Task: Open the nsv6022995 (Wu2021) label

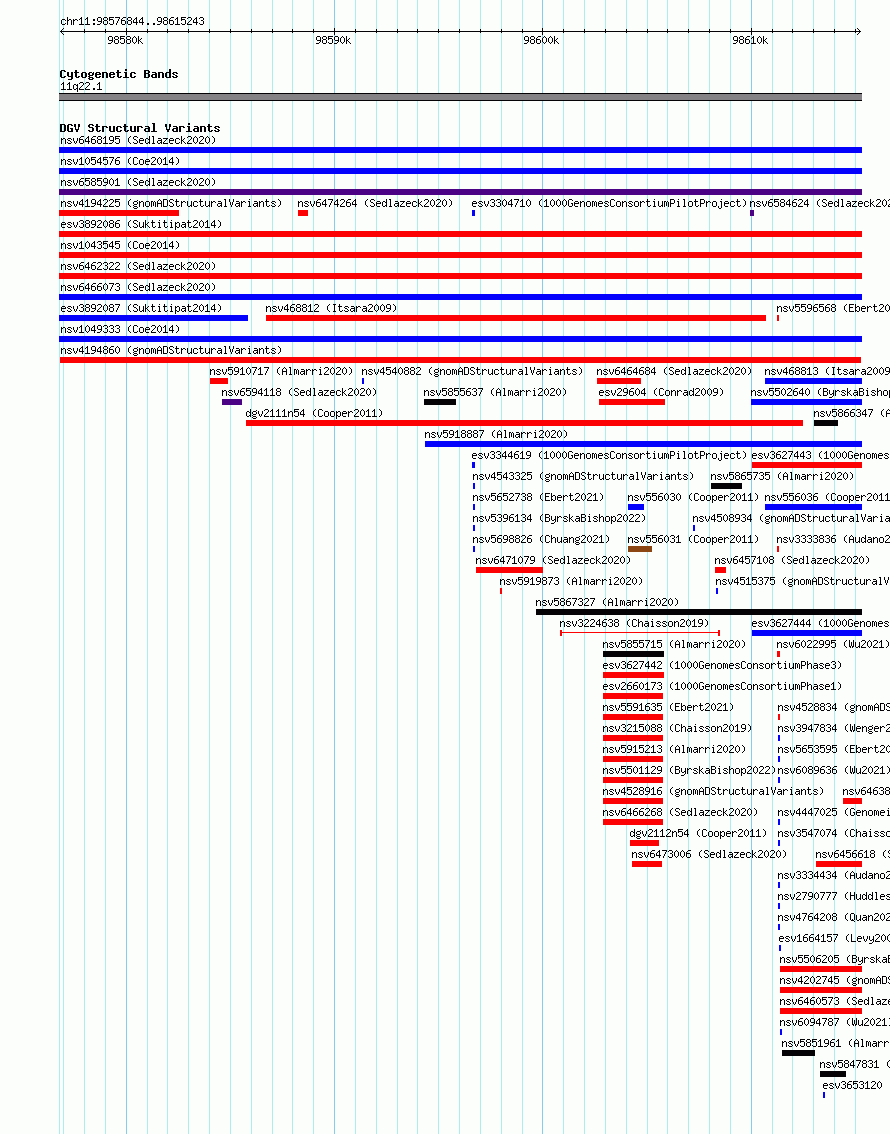Action: click(x=833, y=644)
